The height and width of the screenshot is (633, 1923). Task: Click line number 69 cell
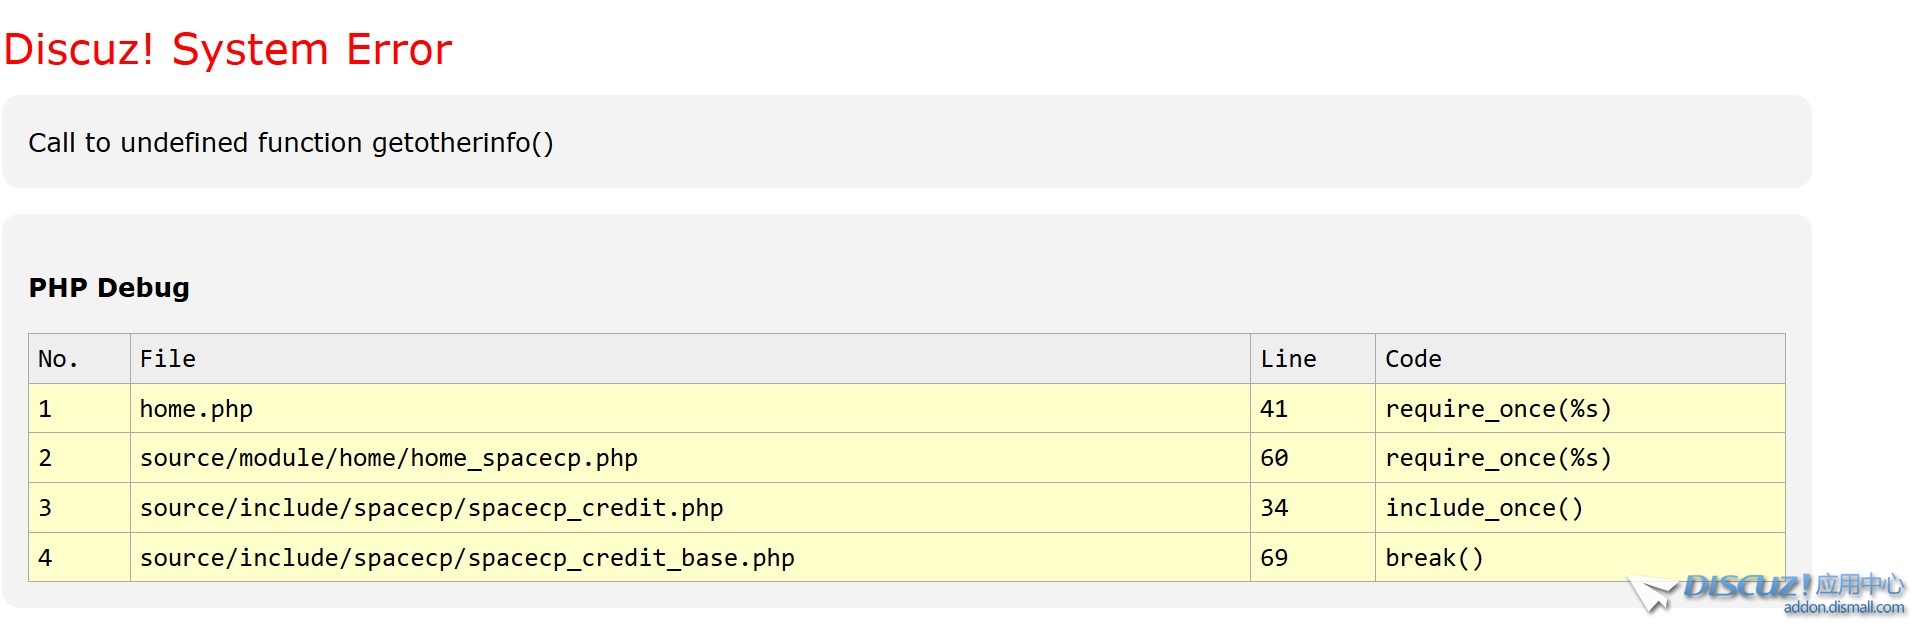coord(1274,558)
